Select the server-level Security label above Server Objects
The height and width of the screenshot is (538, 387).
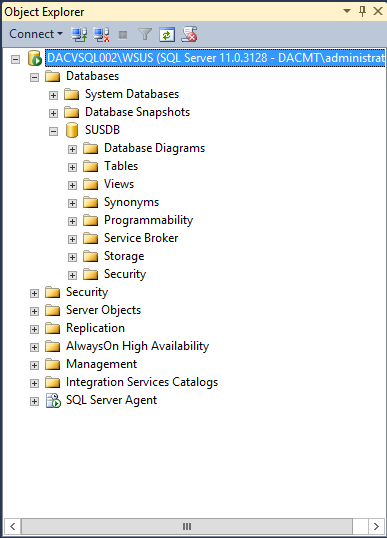(x=87, y=292)
